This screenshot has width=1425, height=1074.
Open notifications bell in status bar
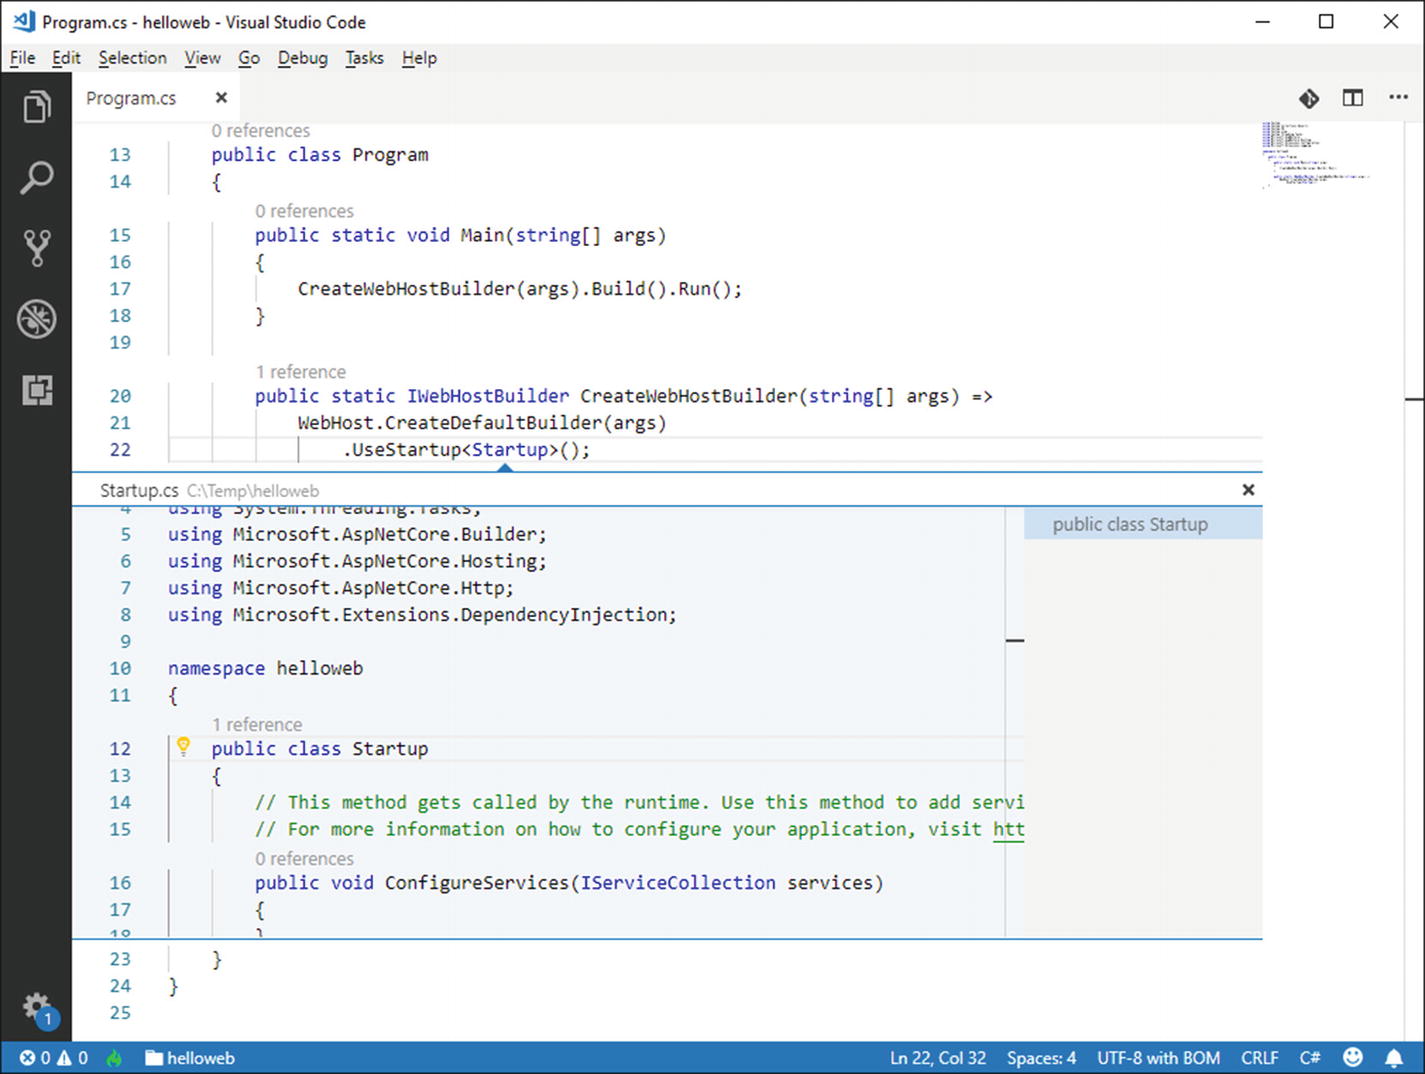click(1394, 1058)
